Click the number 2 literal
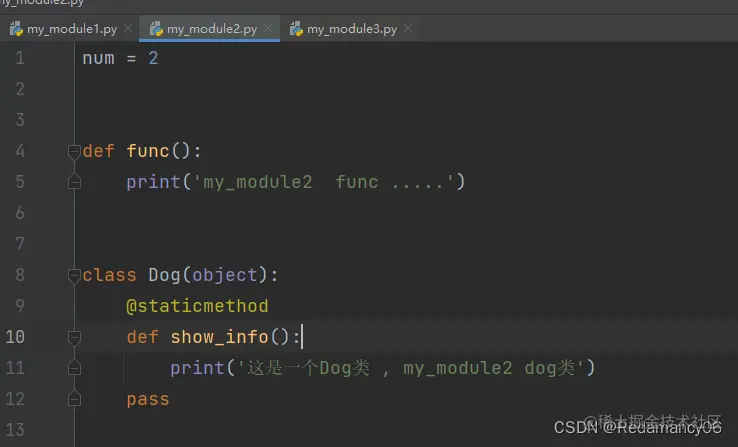This screenshot has height=447, width=738. click(153, 58)
